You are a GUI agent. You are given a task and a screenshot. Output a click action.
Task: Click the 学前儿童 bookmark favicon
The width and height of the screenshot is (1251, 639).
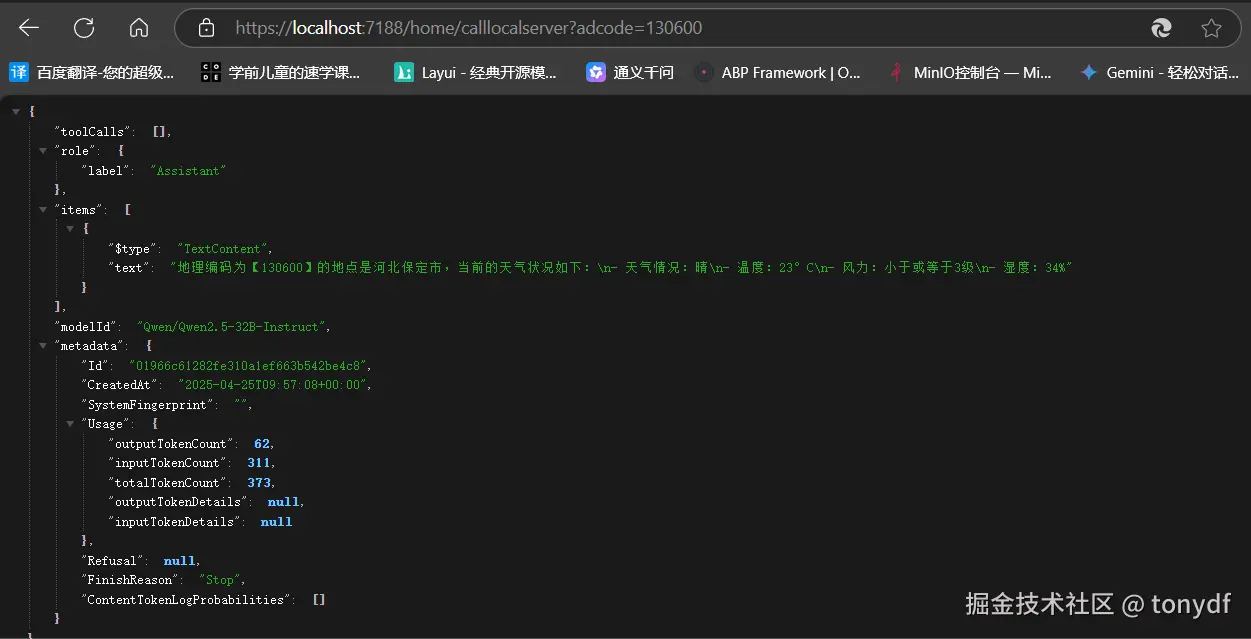pos(210,72)
